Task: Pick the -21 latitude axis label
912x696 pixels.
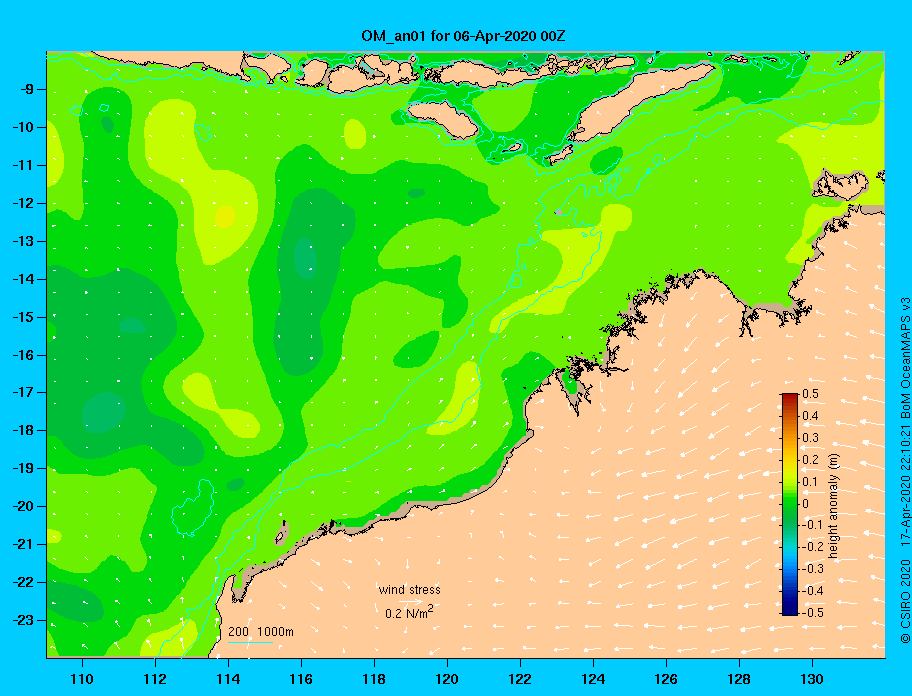Action: pos(23,544)
